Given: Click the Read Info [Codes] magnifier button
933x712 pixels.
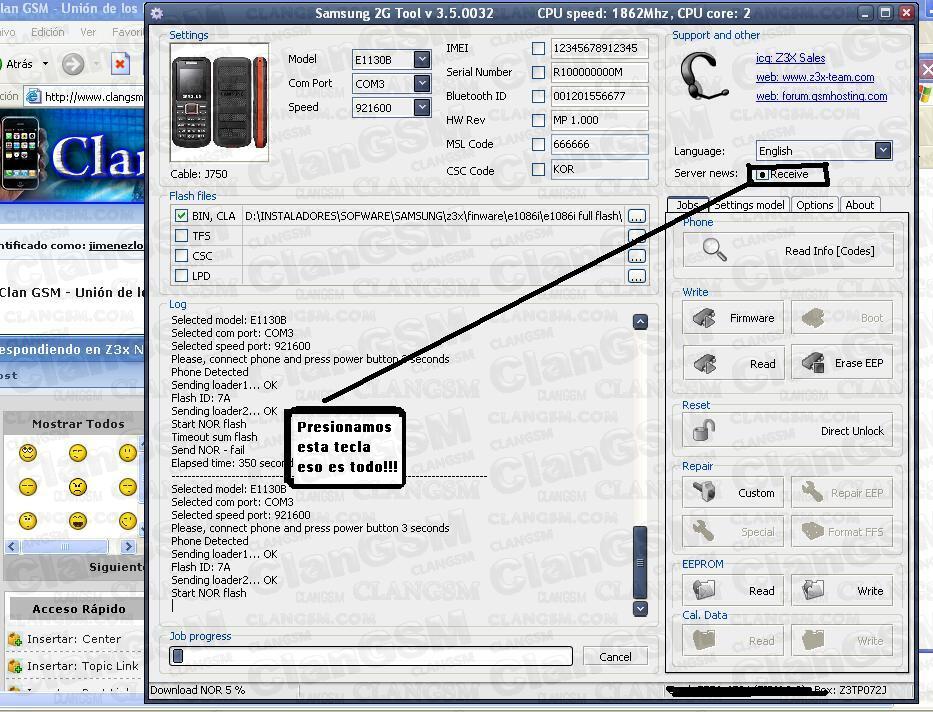Looking at the screenshot, I should 788,250.
